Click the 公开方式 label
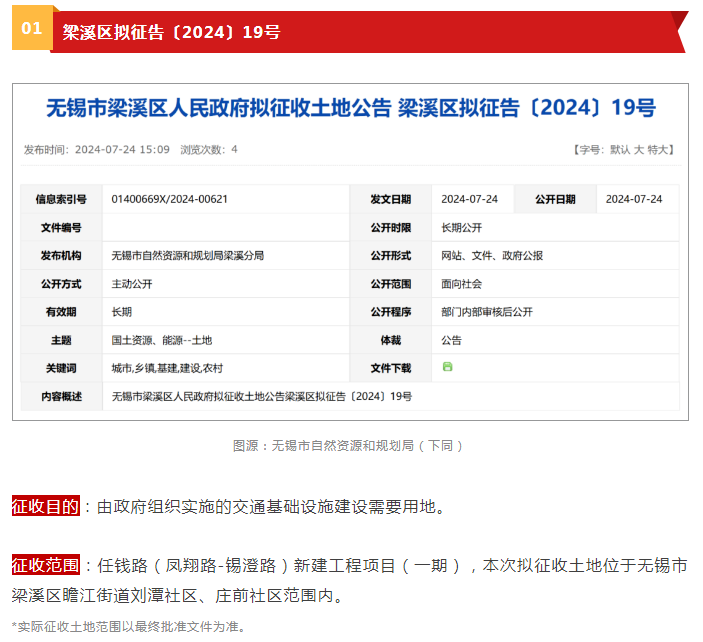The height and width of the screenshot is (642, 703). [61, 284]
